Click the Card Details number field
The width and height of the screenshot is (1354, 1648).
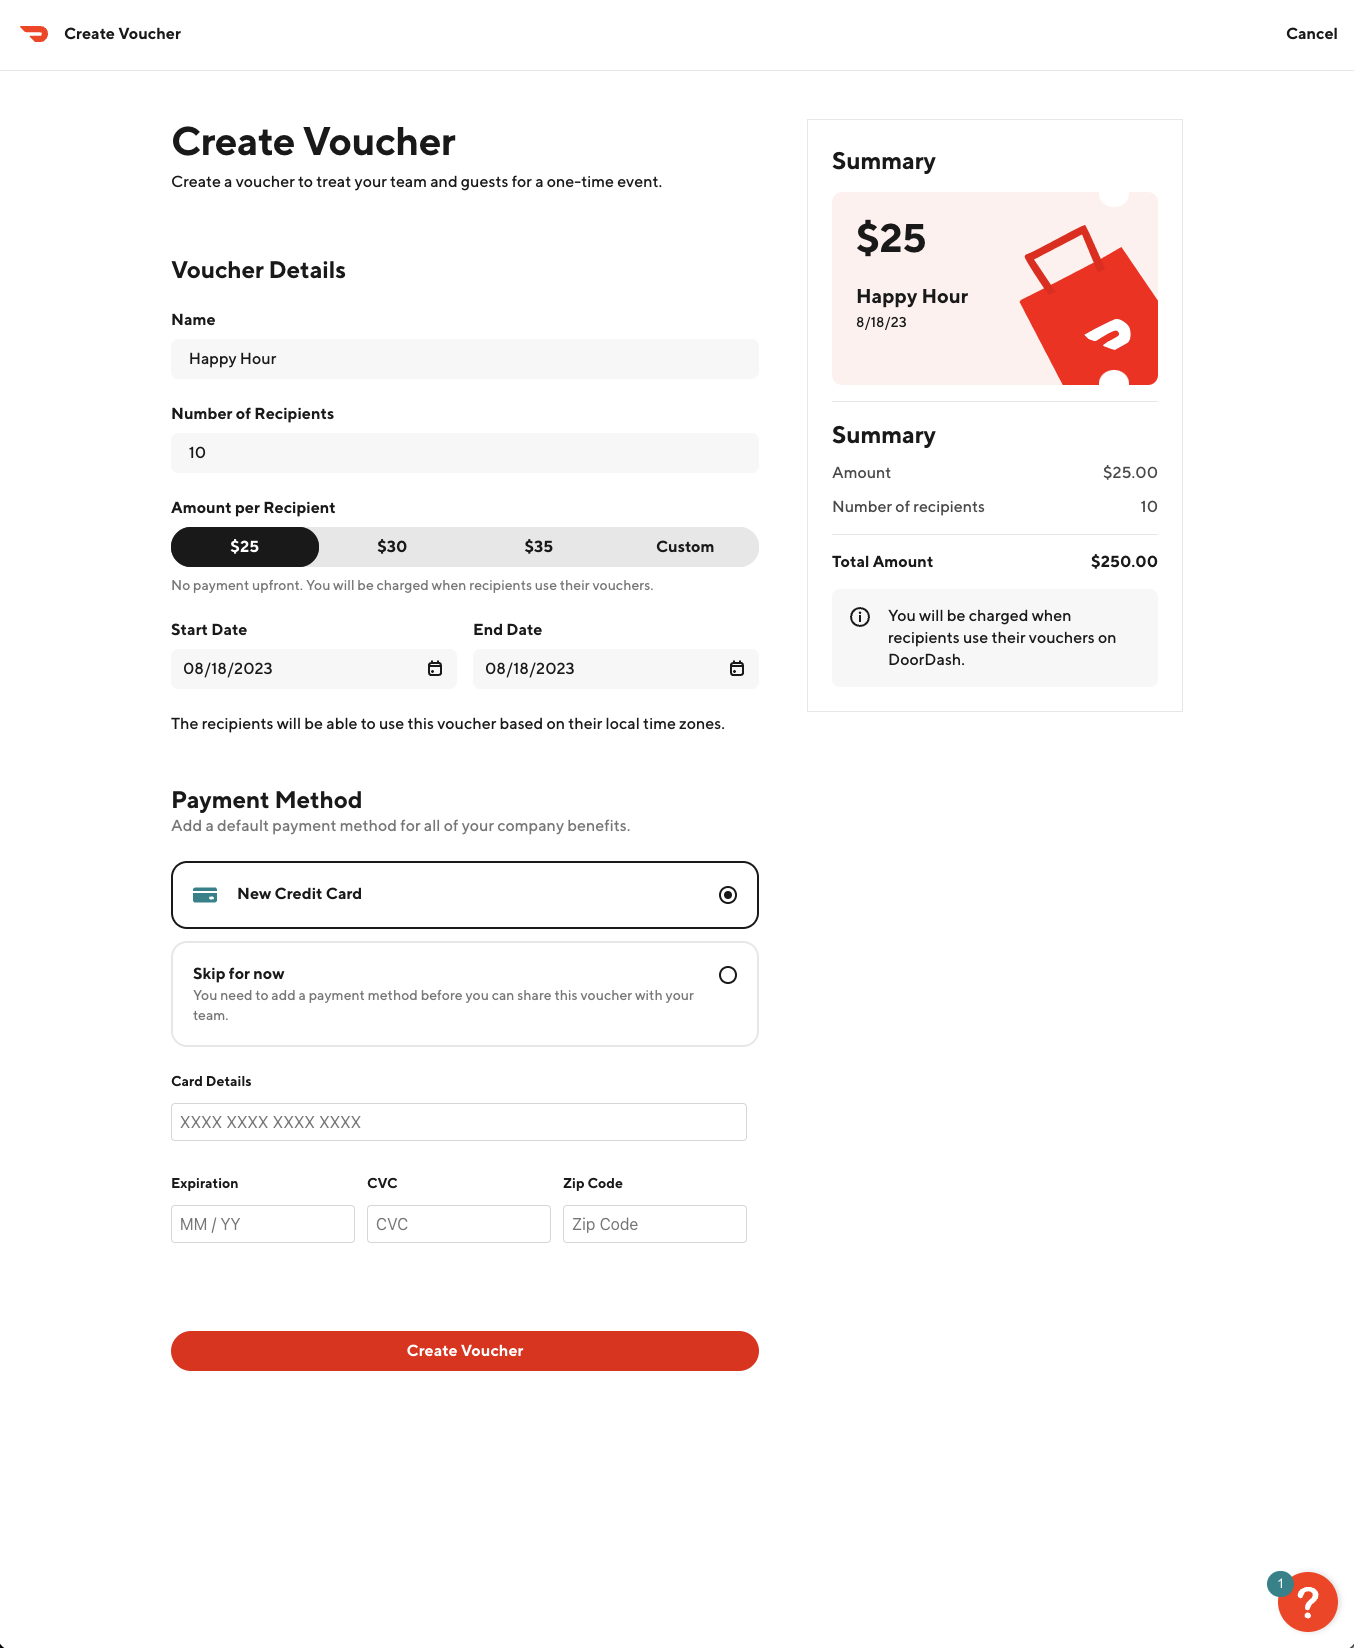coord(458,1122)
